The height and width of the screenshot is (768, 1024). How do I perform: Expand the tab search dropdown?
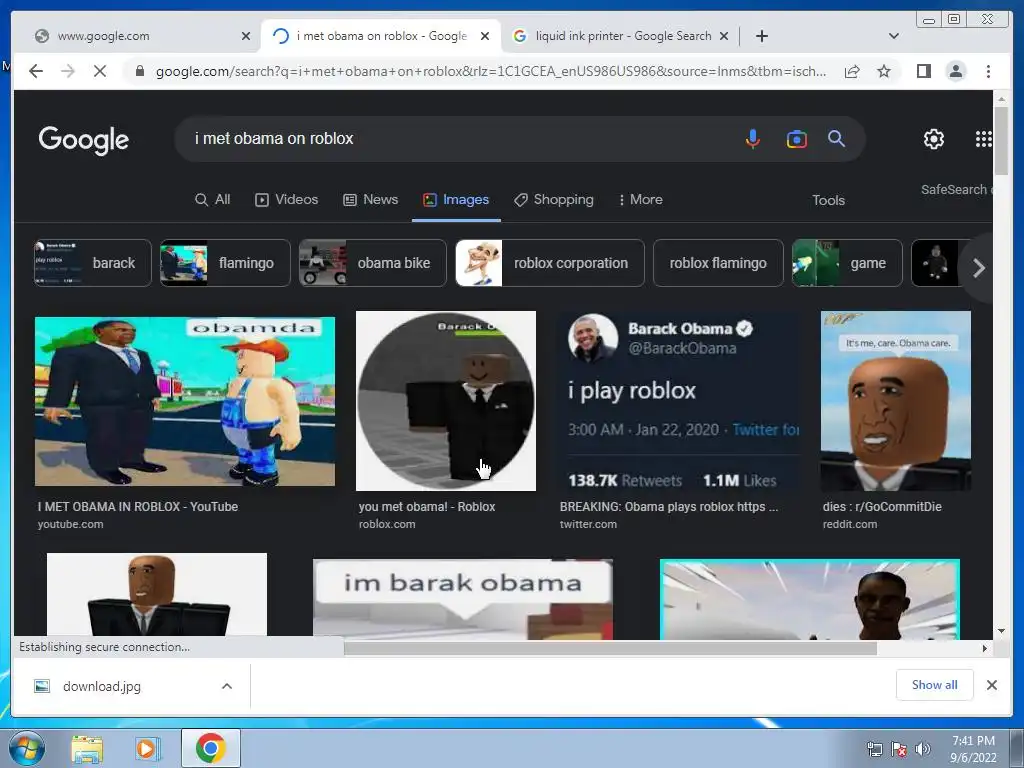(x=894, y=36)
